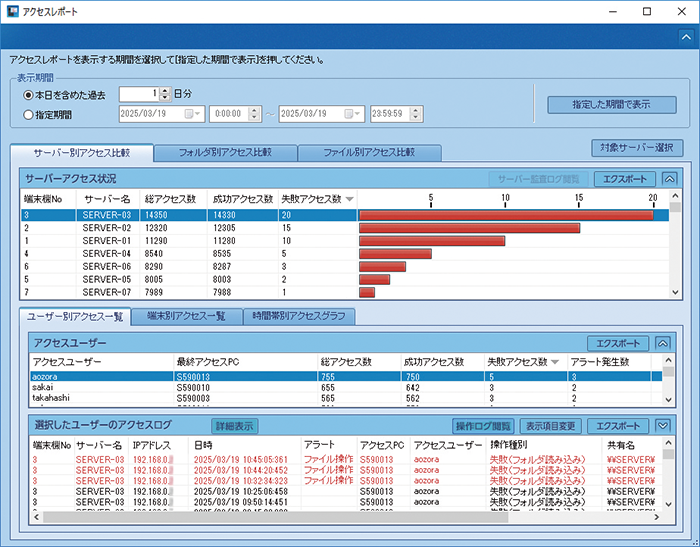Click access log horizontal scrollbar thumb
Image resolution: width=700 pixels, height=547 pixels.
point(275,517)
